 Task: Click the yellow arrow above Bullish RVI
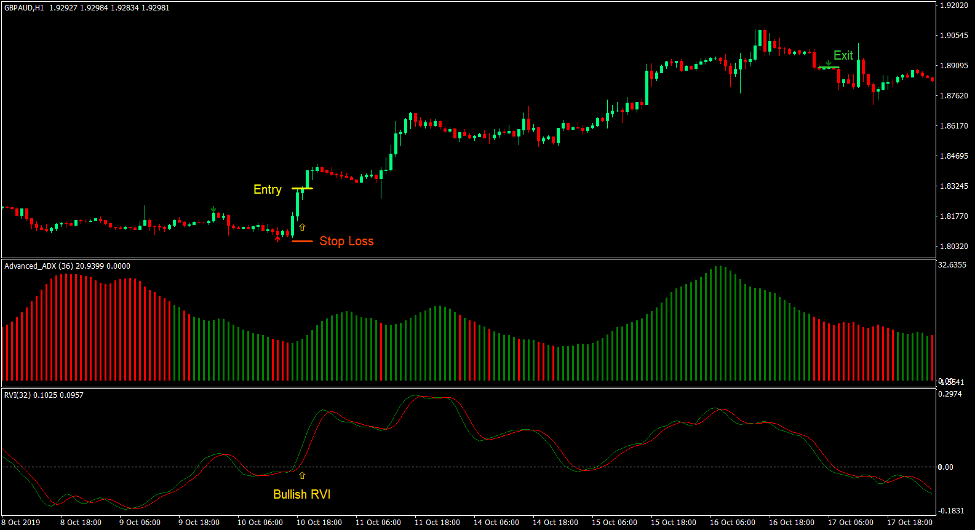(x=302, y=476)
